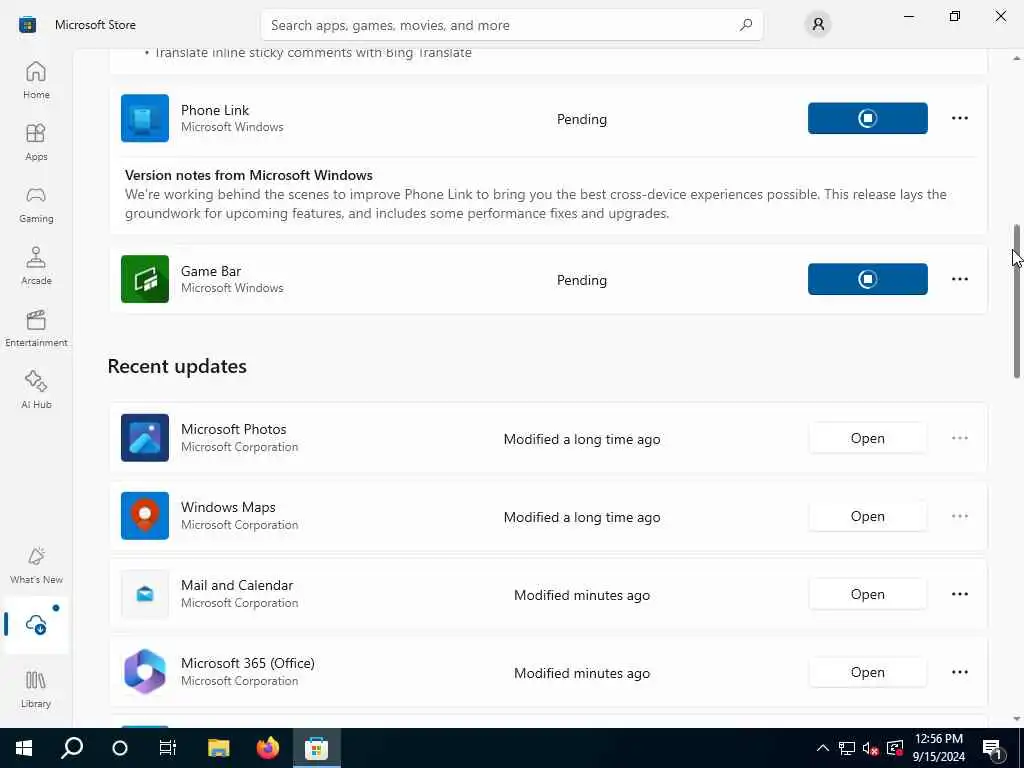This screenshot has height=768, width=1024.
Task: Click the scrollbar up arrow
Action: pyautogui.click(x=1016, y=58)
